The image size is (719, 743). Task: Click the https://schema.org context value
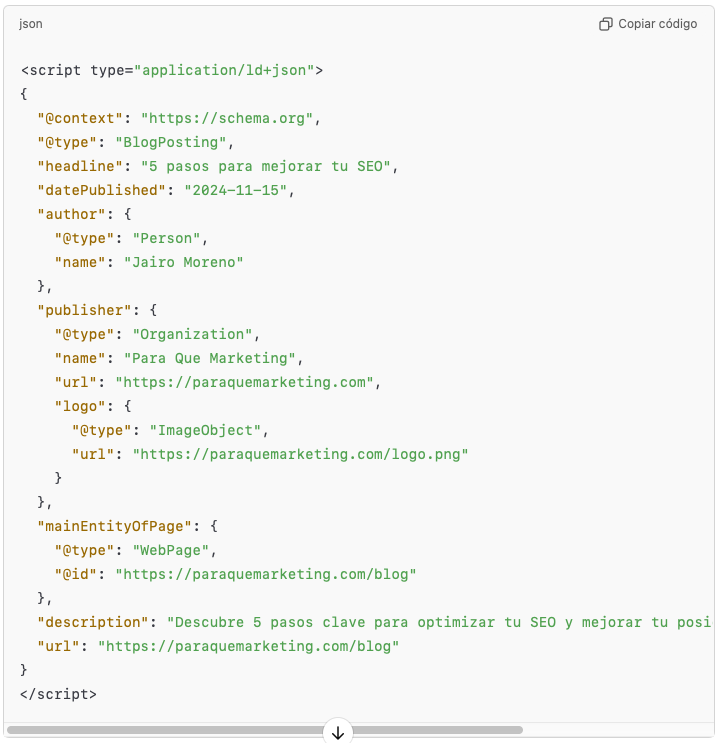coord(227,118)
